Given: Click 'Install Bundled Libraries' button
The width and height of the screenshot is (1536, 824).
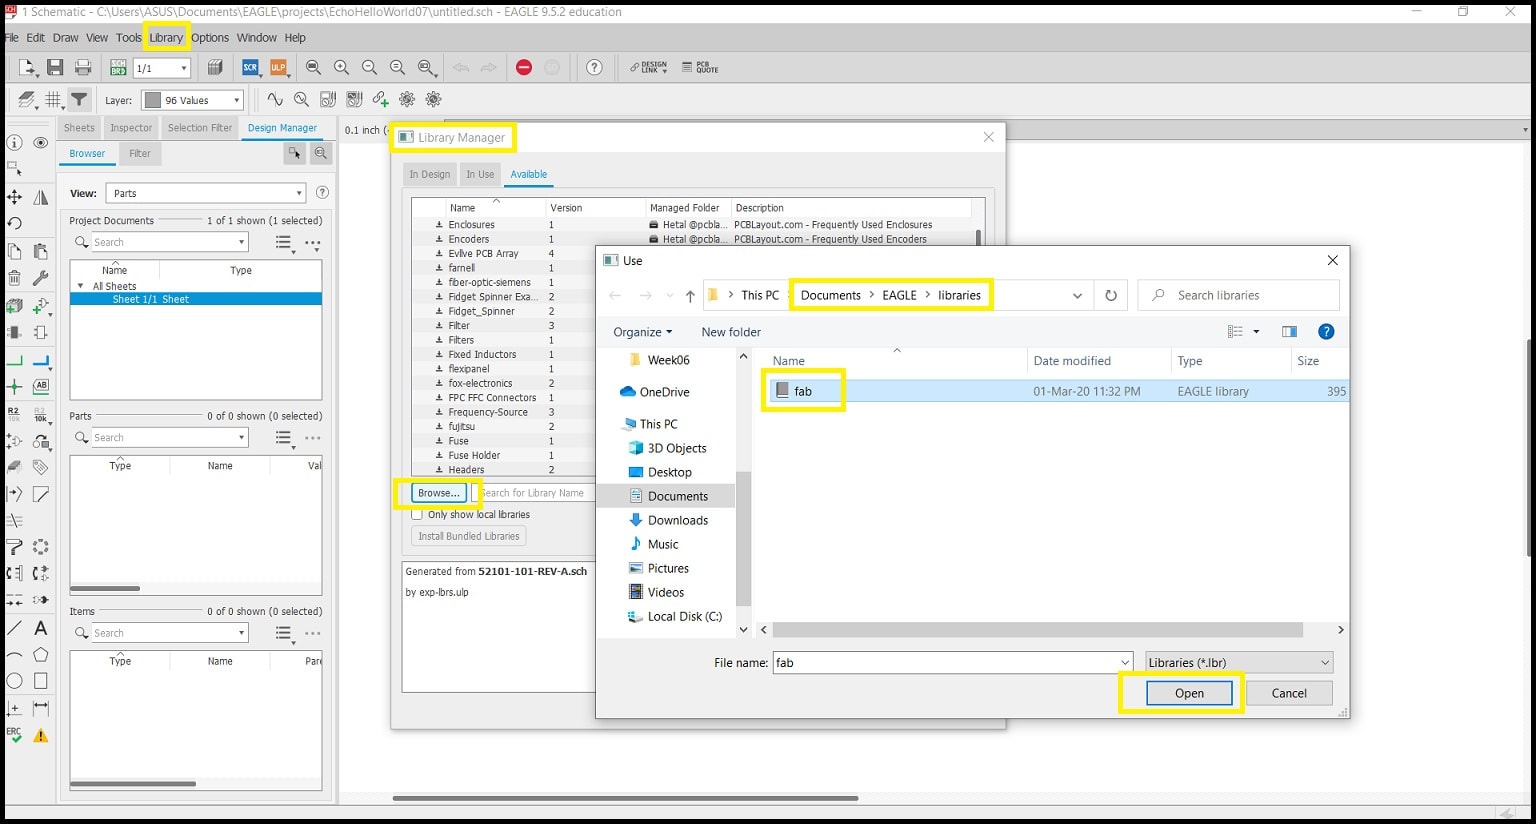Looking at the screenshot, I should (x=469, y=536).
